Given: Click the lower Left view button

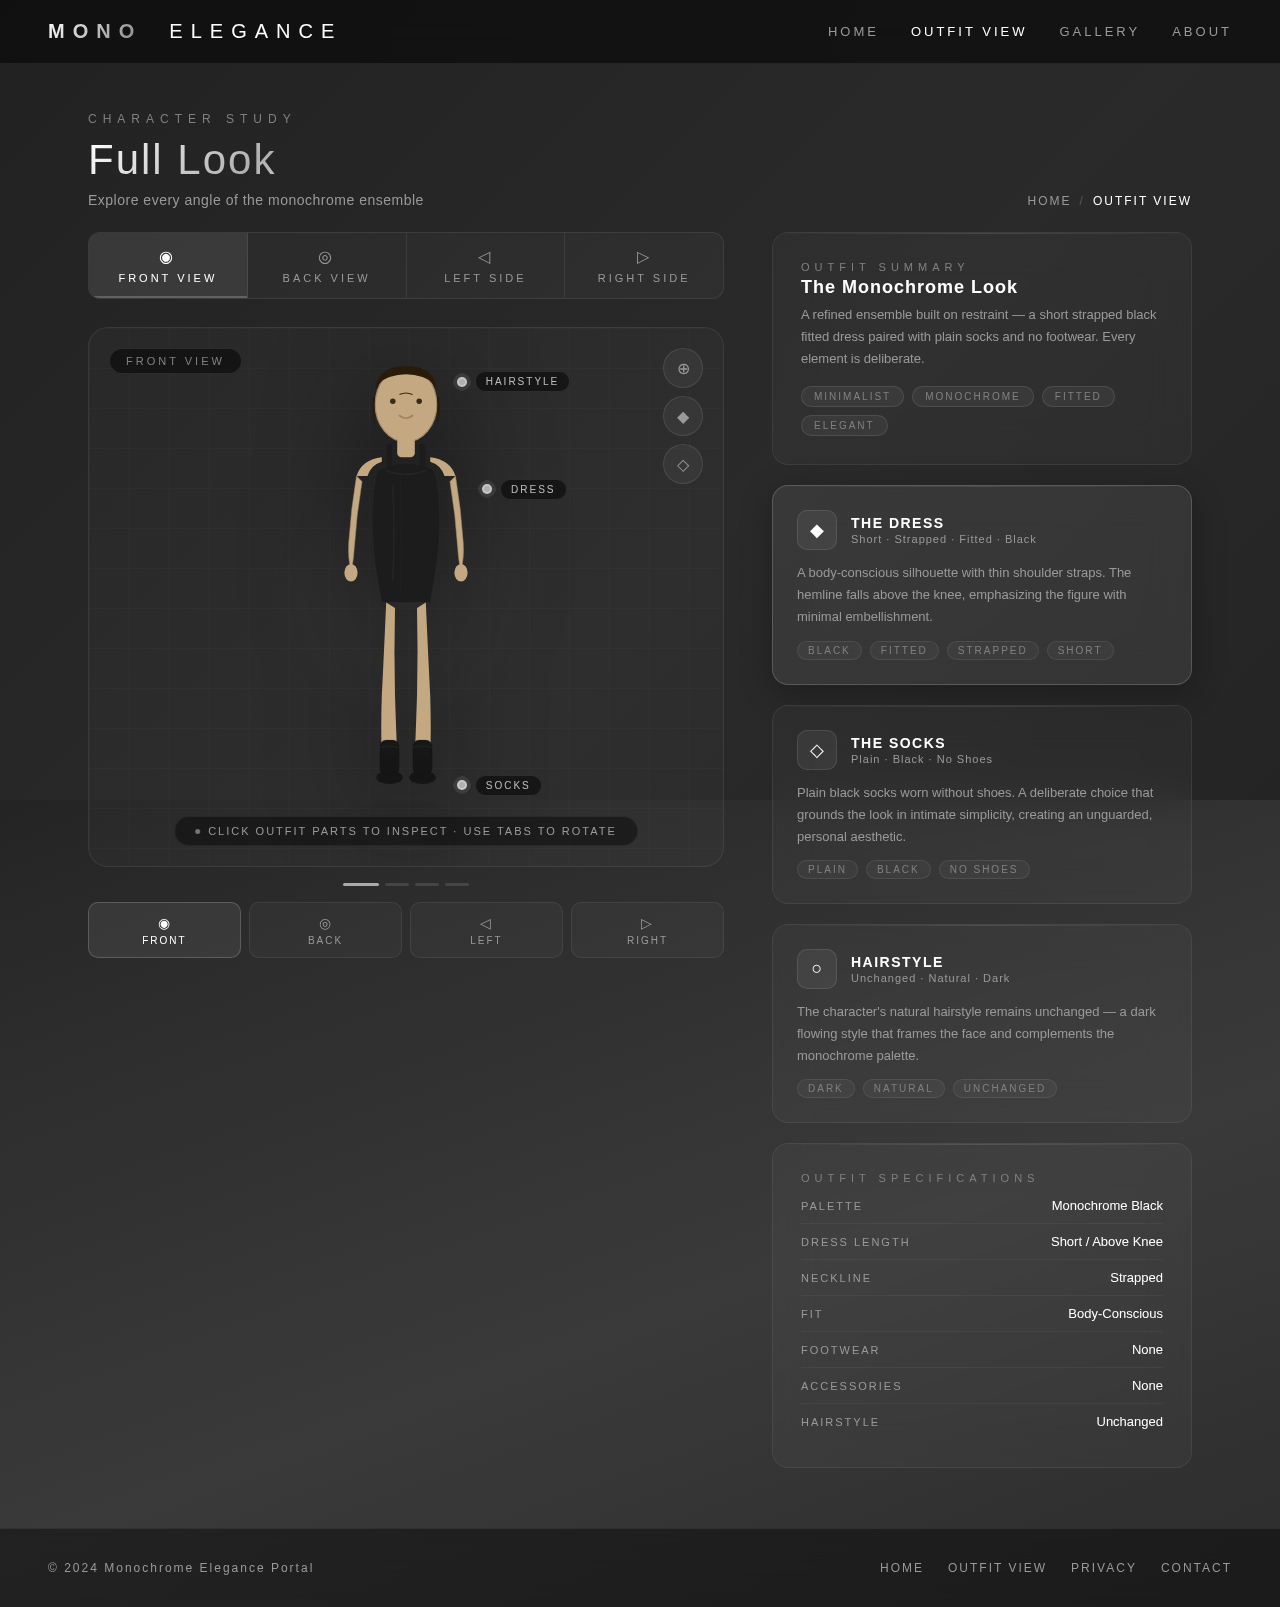Looking at the screenshot, I should pyautogui.click(x=486, y=930).
